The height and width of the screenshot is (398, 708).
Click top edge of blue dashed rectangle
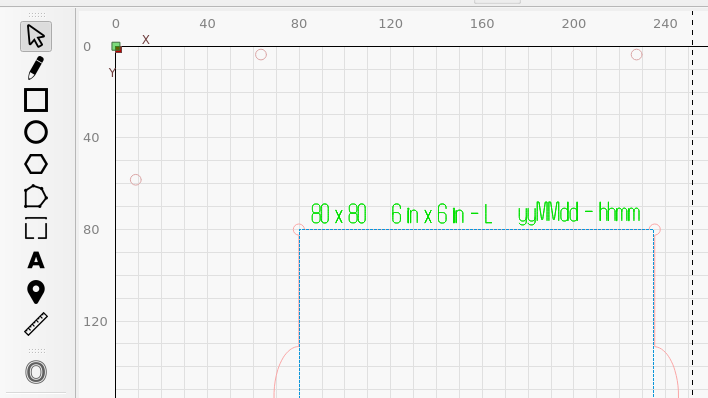click(x=476, y=229)
